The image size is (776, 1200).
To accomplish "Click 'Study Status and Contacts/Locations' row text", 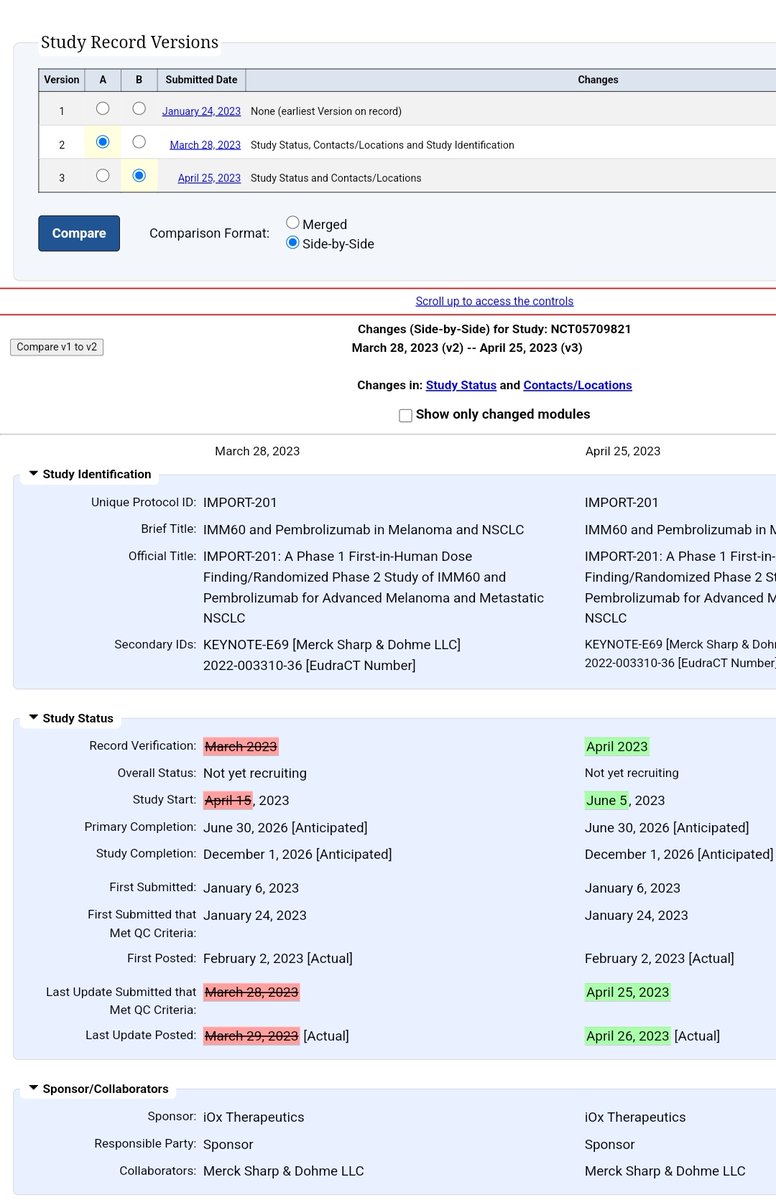I will 336,178.
